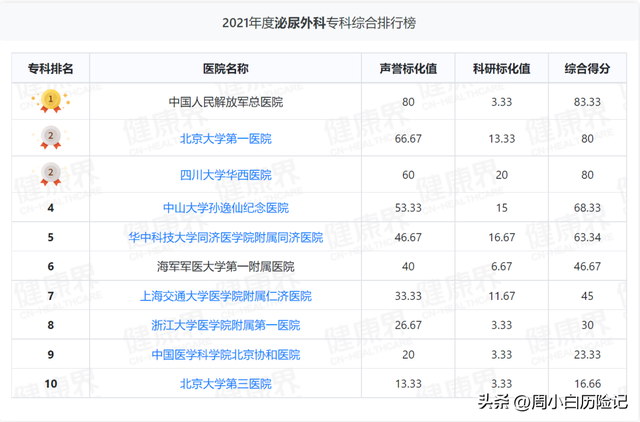This screenshot has height=422, width=640.
Task: Click total score 16.66
Action: click(x=587, y=384)
